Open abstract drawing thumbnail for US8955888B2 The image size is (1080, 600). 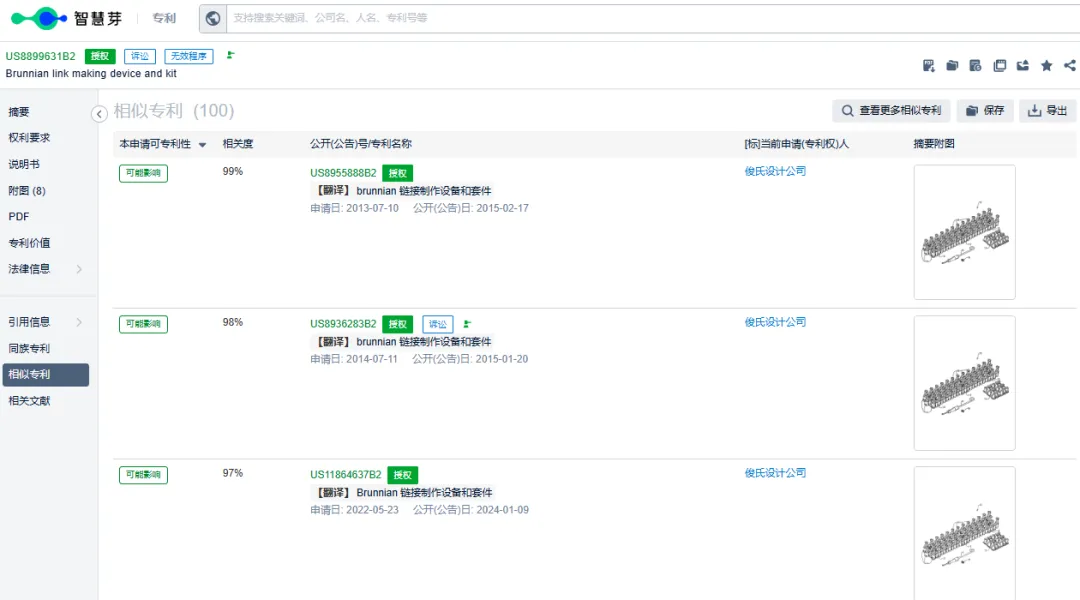tap(964, 232)
